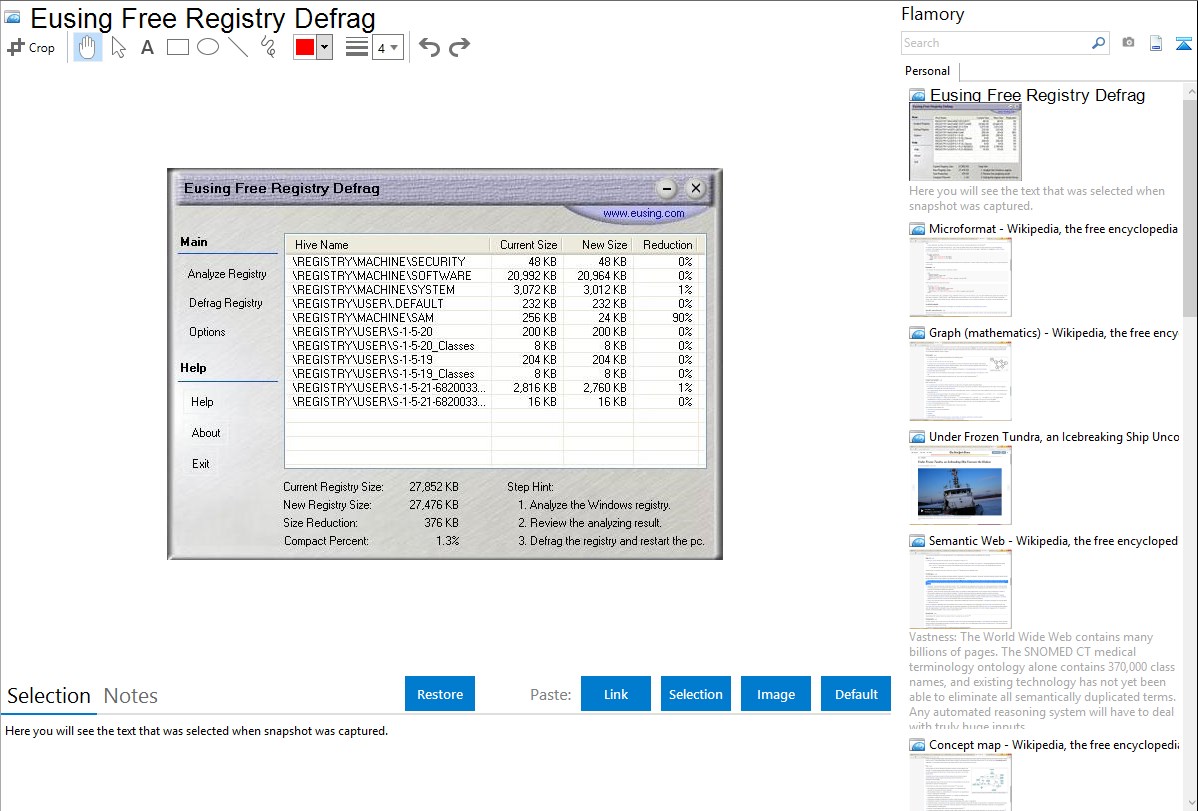Open Eusing Free Registry Defrag snapshot thumbnail
The image size is (1198, 811).
click(x=965, y=142)
